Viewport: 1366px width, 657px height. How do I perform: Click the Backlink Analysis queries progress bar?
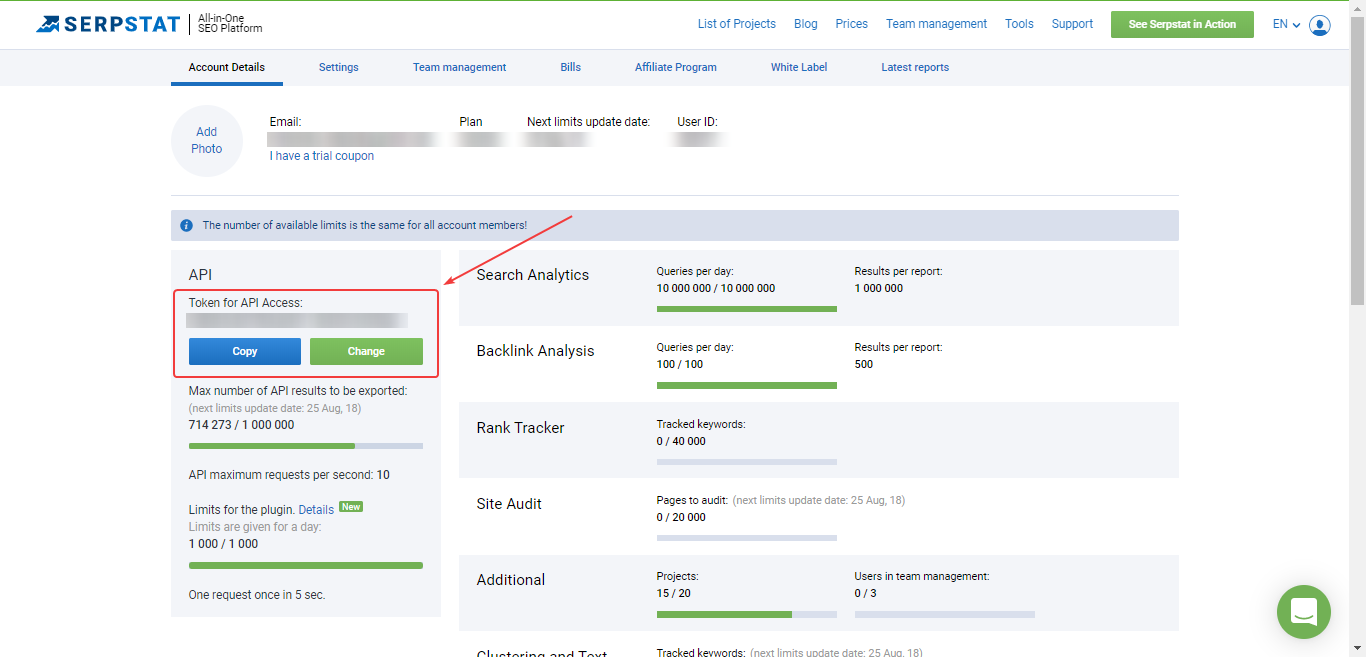pos(747,385)
